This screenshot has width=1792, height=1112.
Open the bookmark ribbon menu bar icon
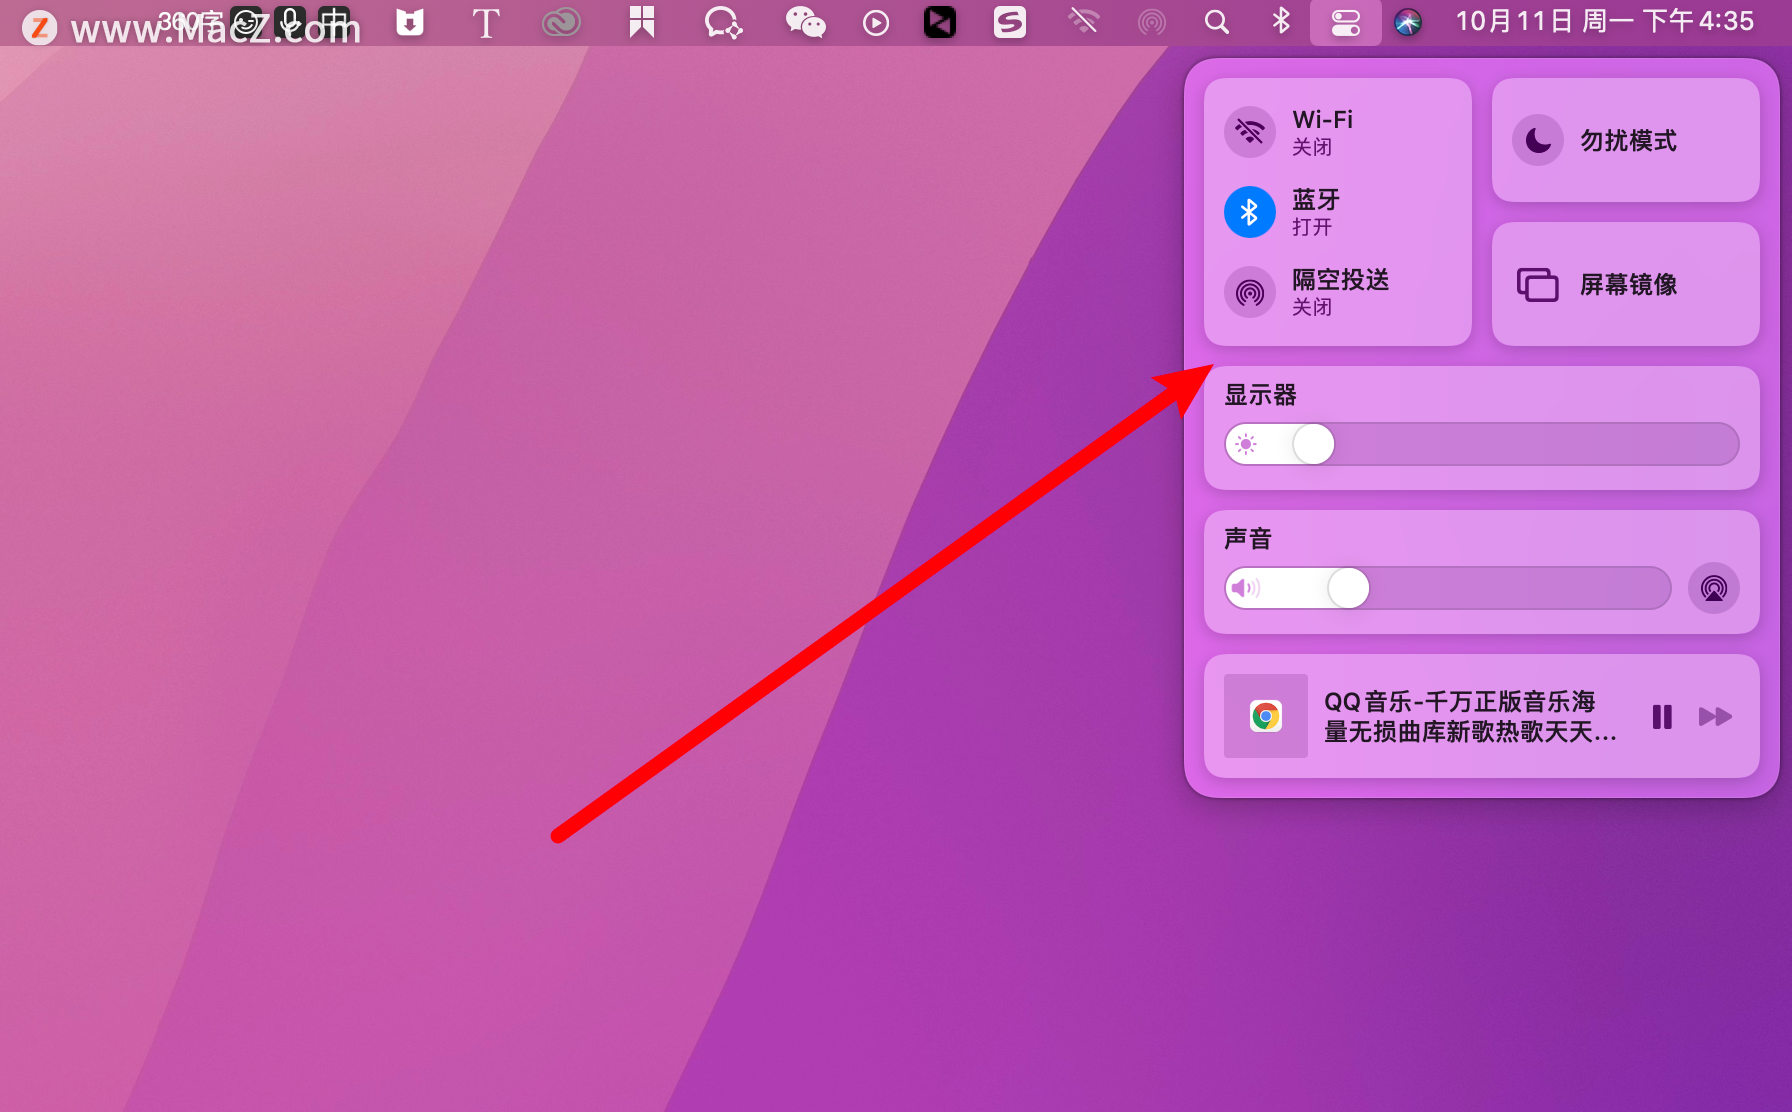pos(642,22)
